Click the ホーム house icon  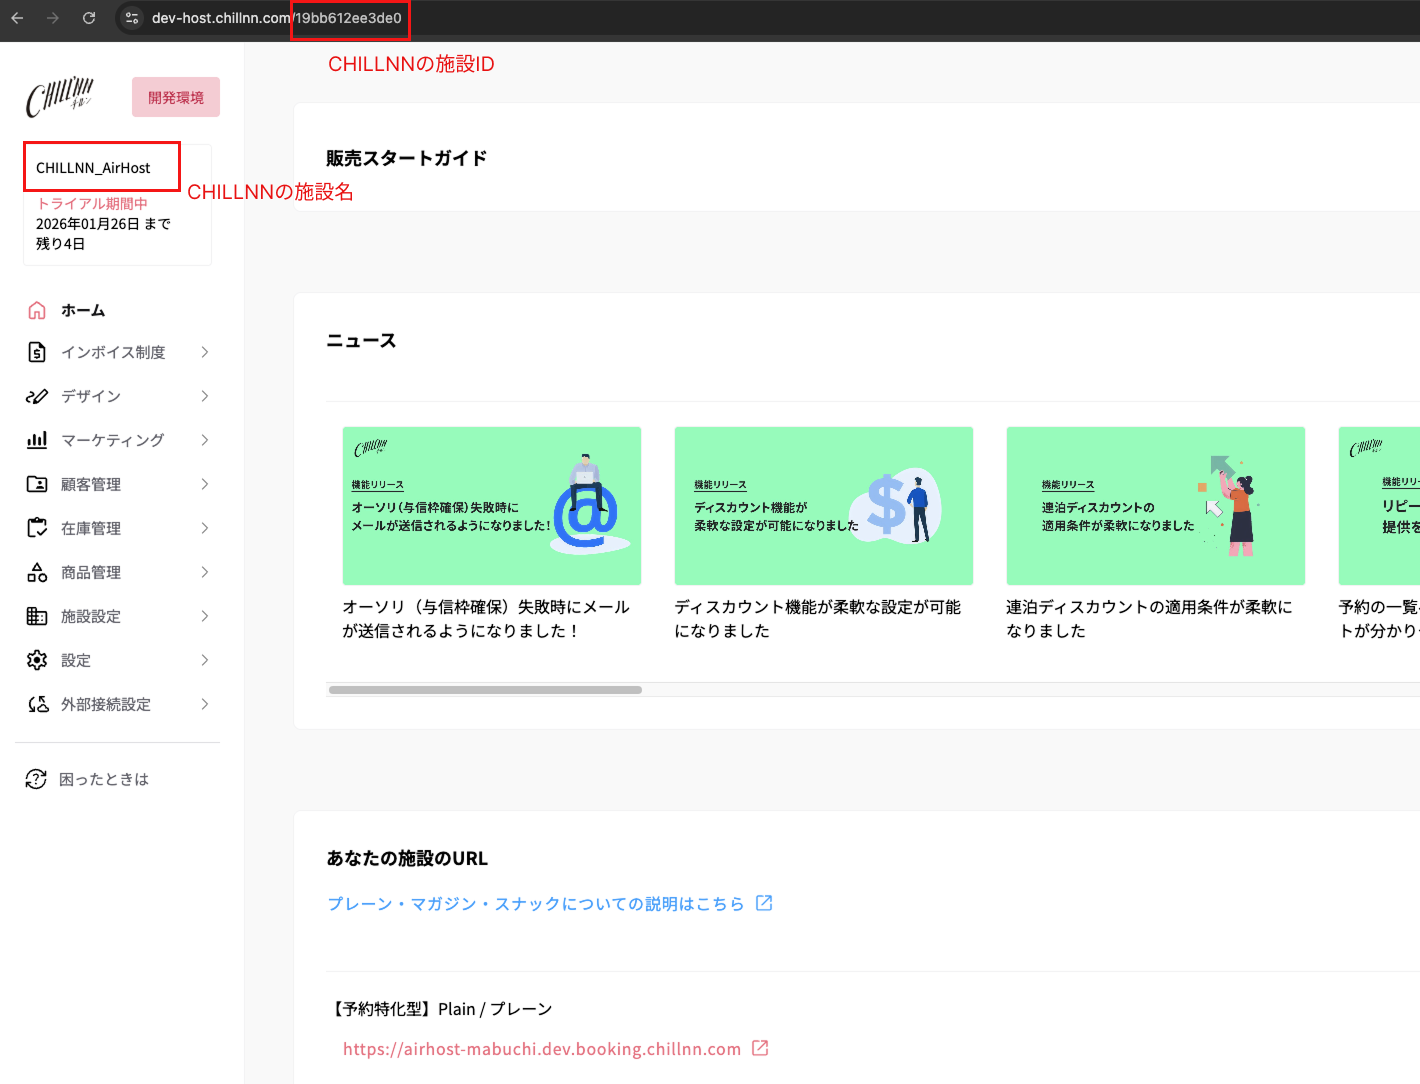click(37, 310)
